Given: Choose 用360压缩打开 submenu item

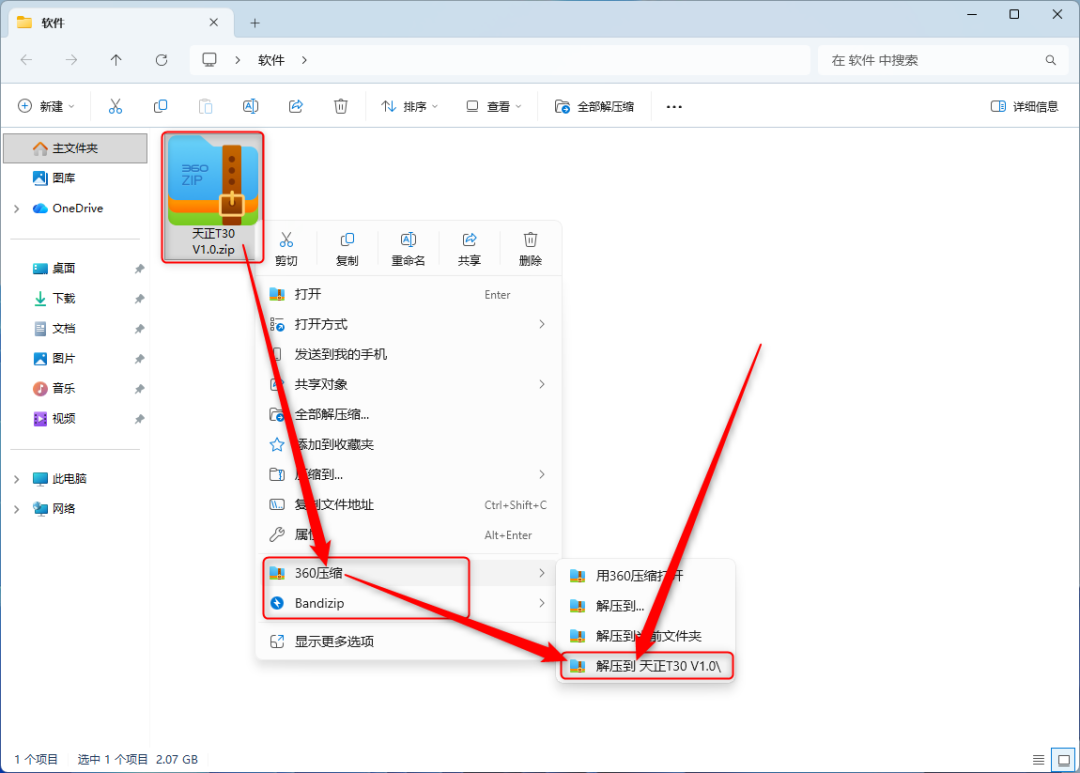Looking at the screenshot, I should point(646,576).
